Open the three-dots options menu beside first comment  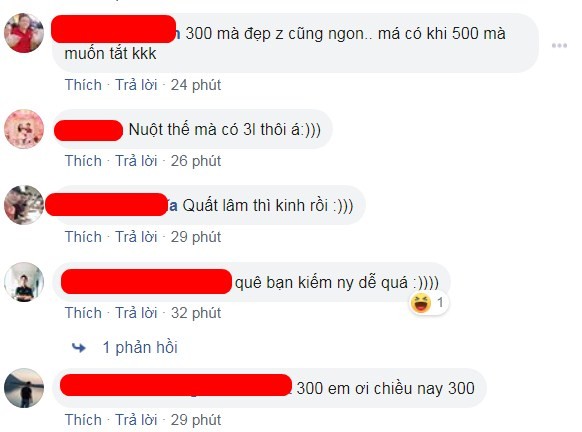pyautogui.click(x=559, y=46)
